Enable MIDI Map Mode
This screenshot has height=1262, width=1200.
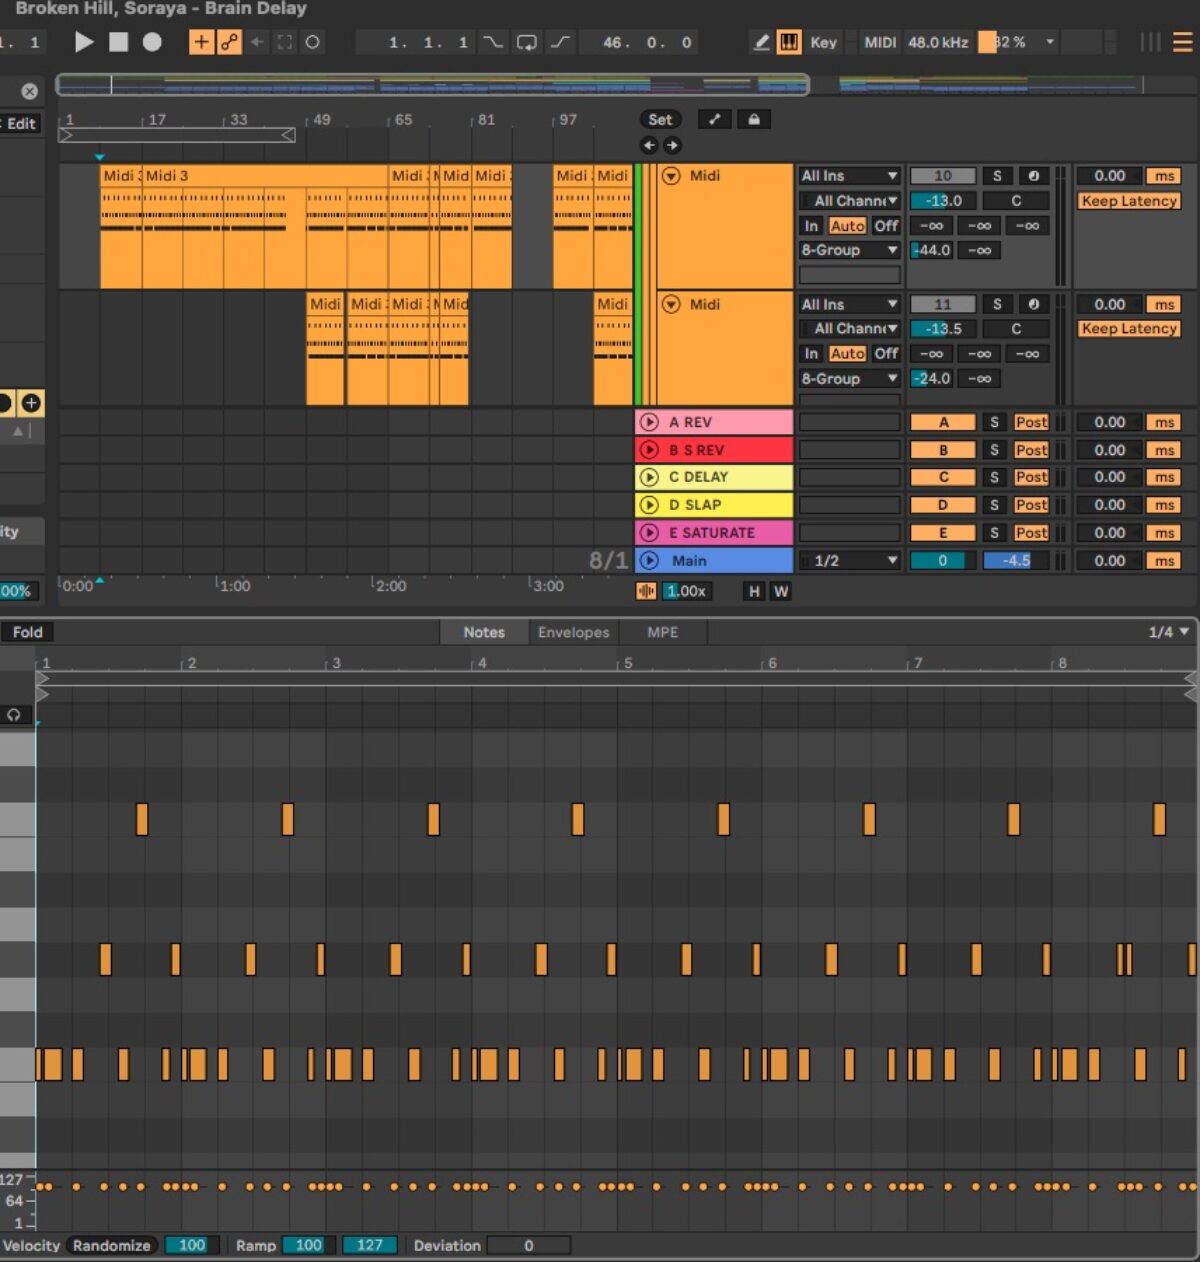[880, 42]
